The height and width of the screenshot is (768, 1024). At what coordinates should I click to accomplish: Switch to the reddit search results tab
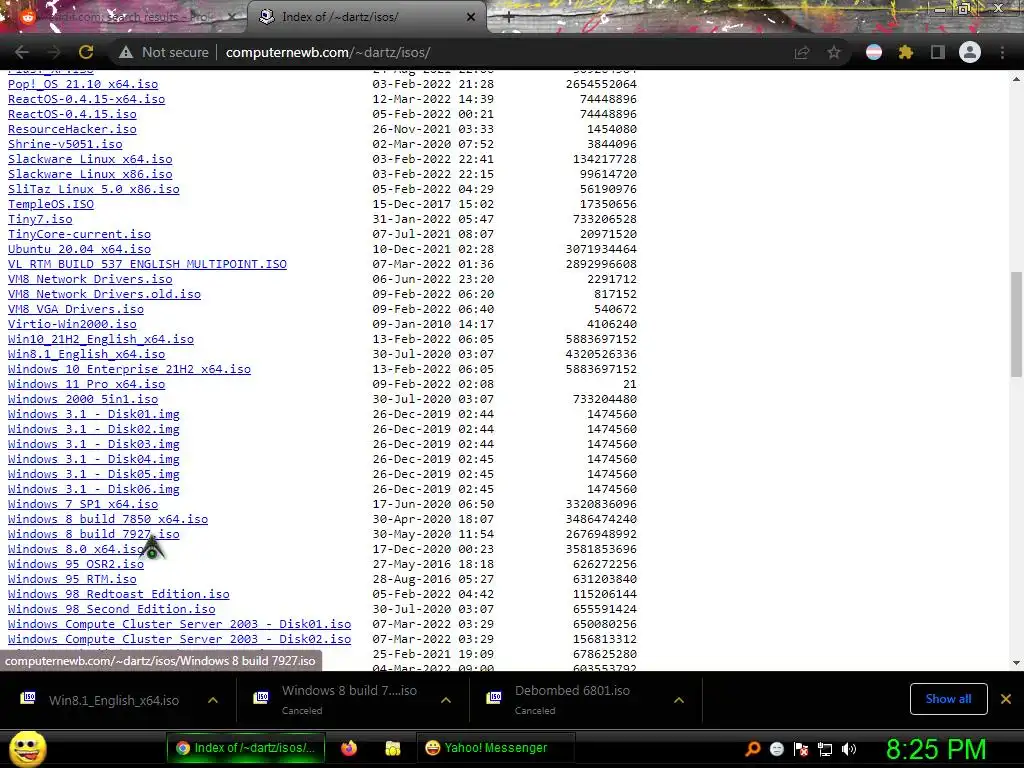click(x=124, y=17)
